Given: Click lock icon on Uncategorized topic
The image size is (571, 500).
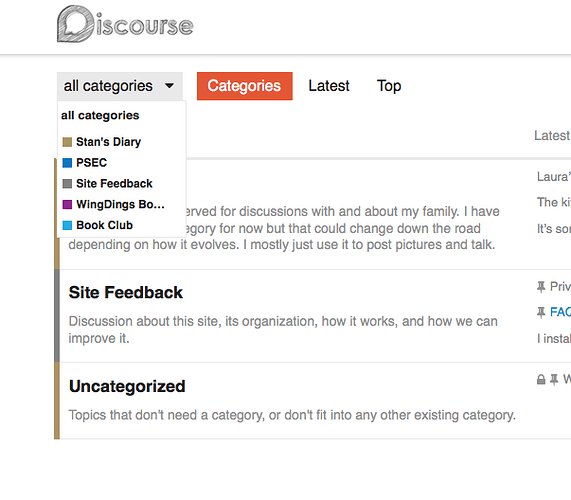Looking at the screenshot, I should tap(541, 379).
